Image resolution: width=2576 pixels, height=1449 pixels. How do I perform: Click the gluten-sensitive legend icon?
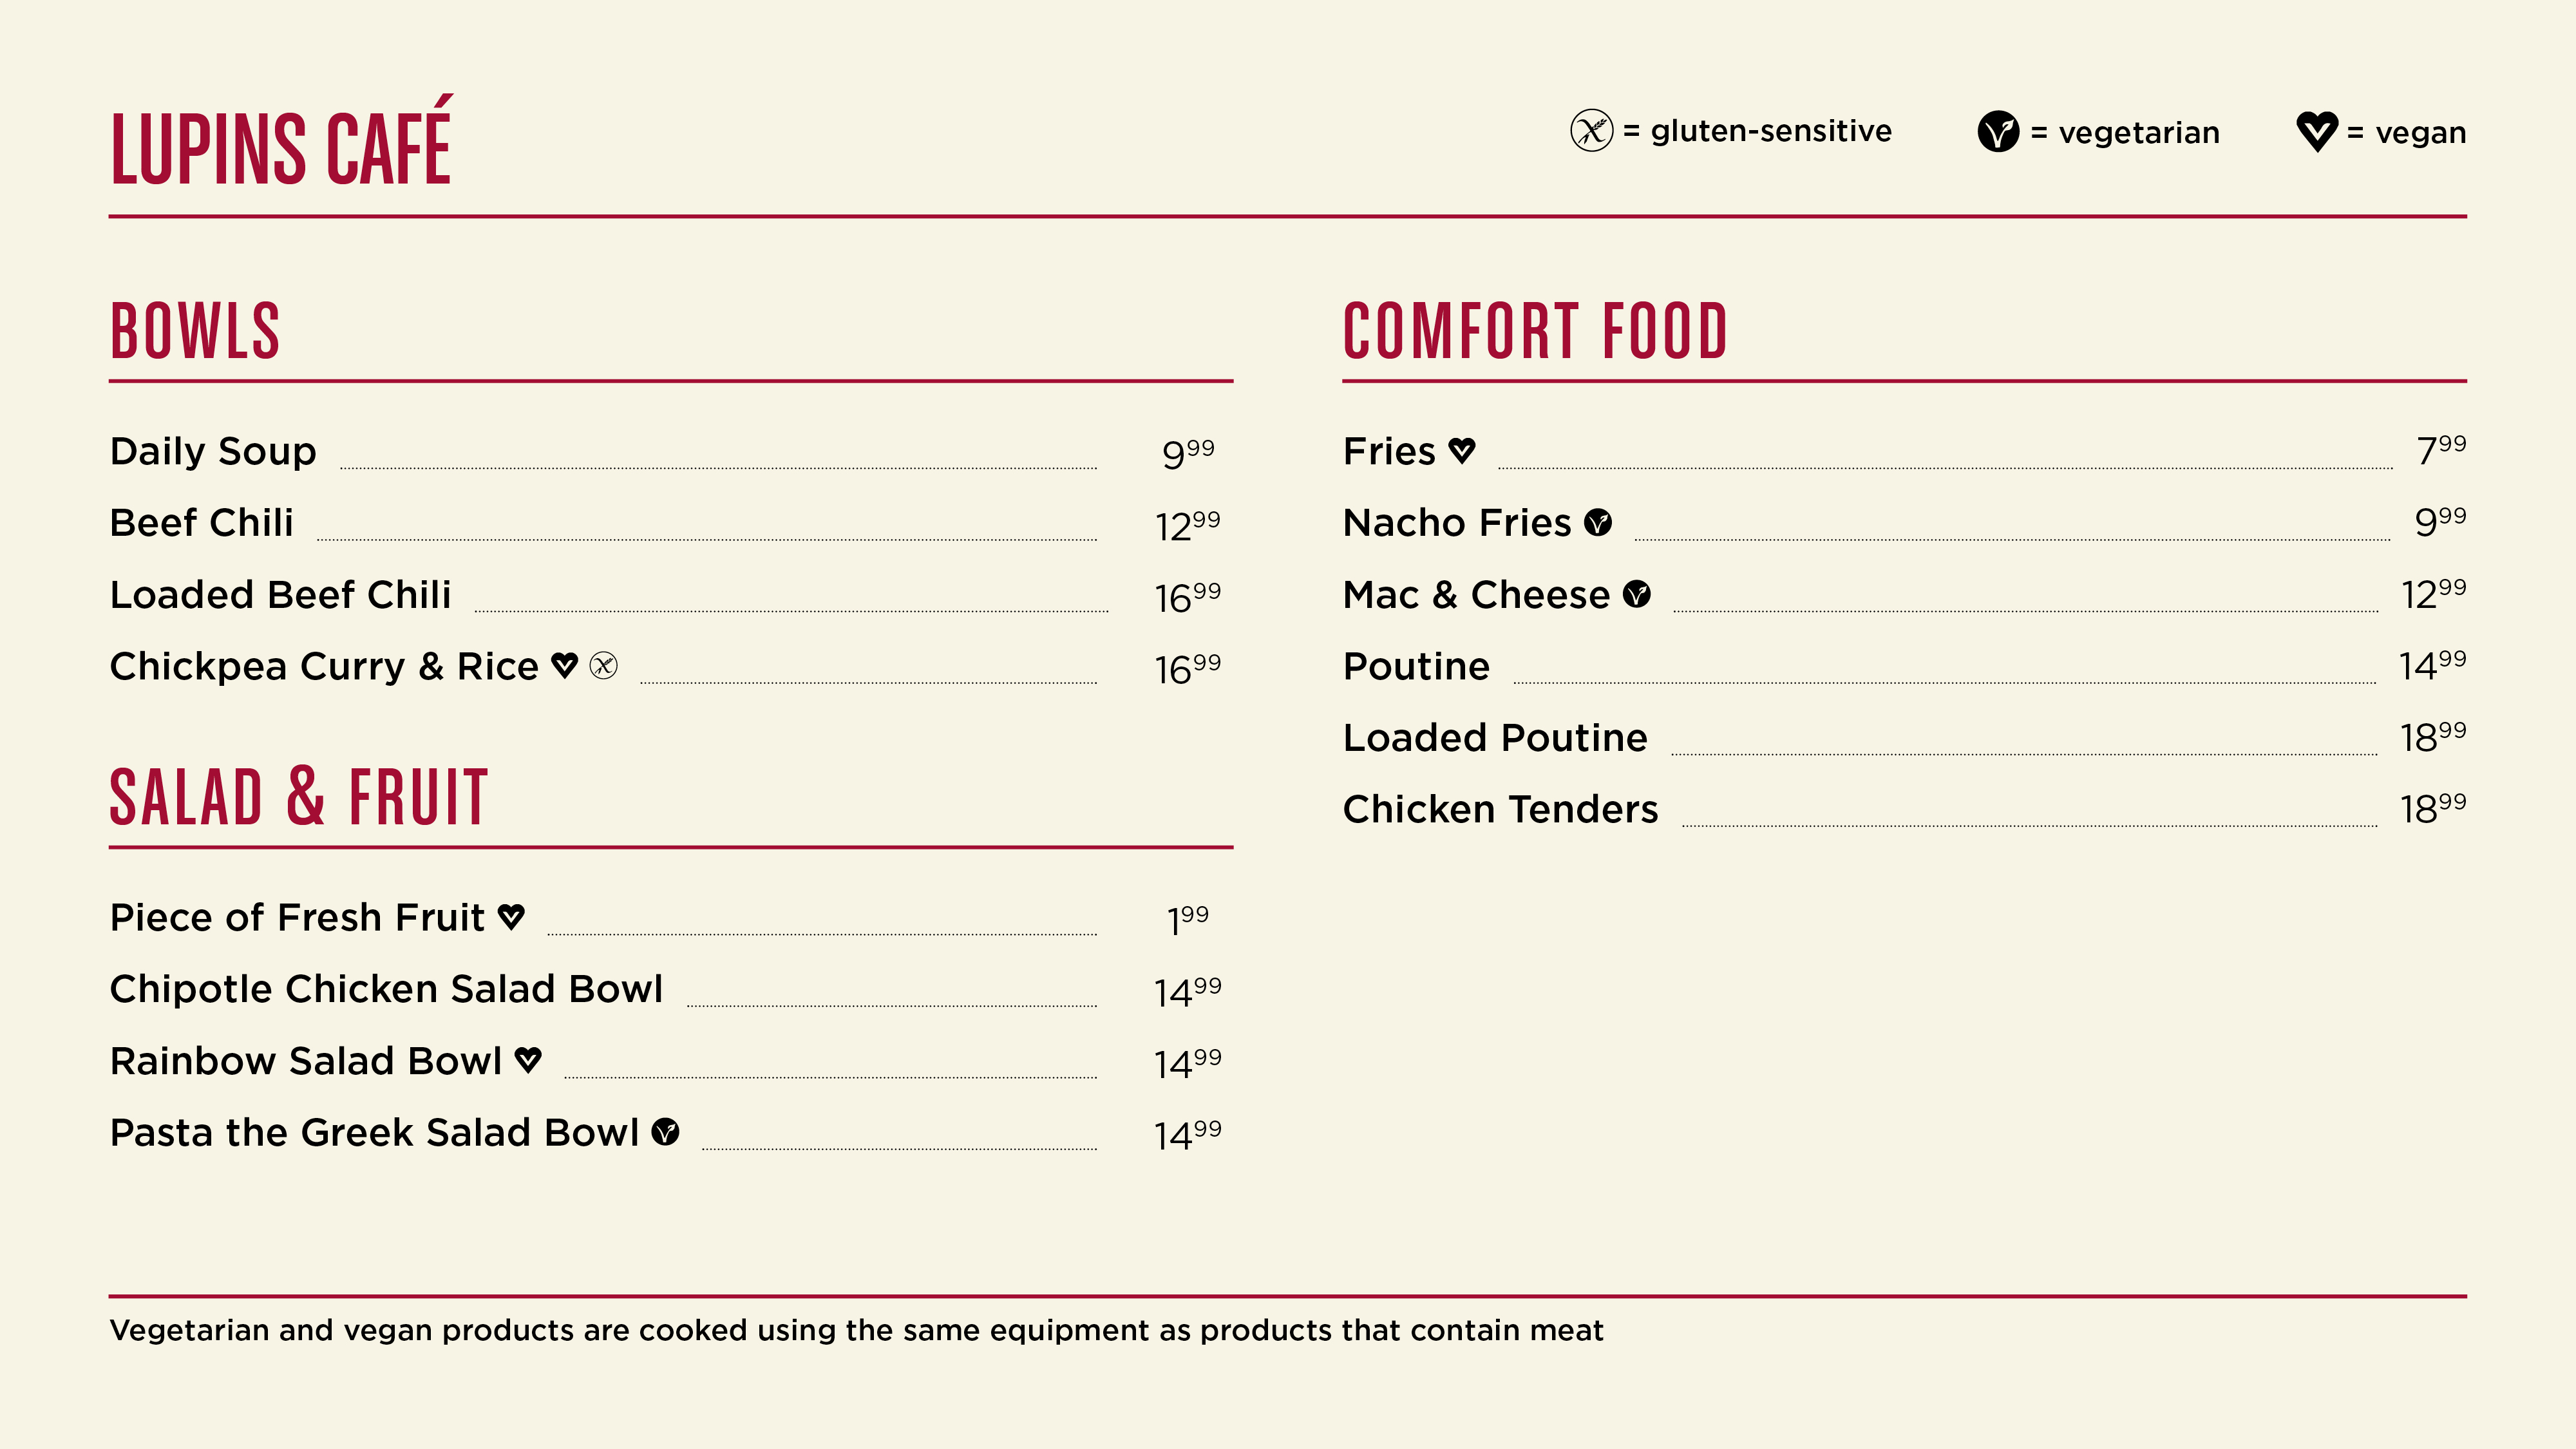1591,131
